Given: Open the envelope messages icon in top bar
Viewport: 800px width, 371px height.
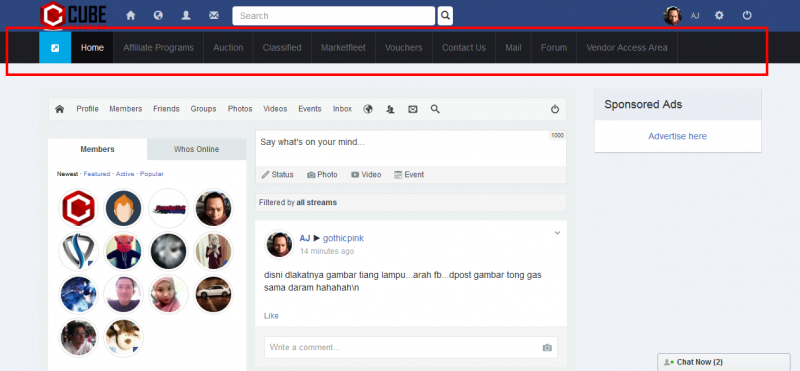Looking at the screenshot, I should point(214,16).
